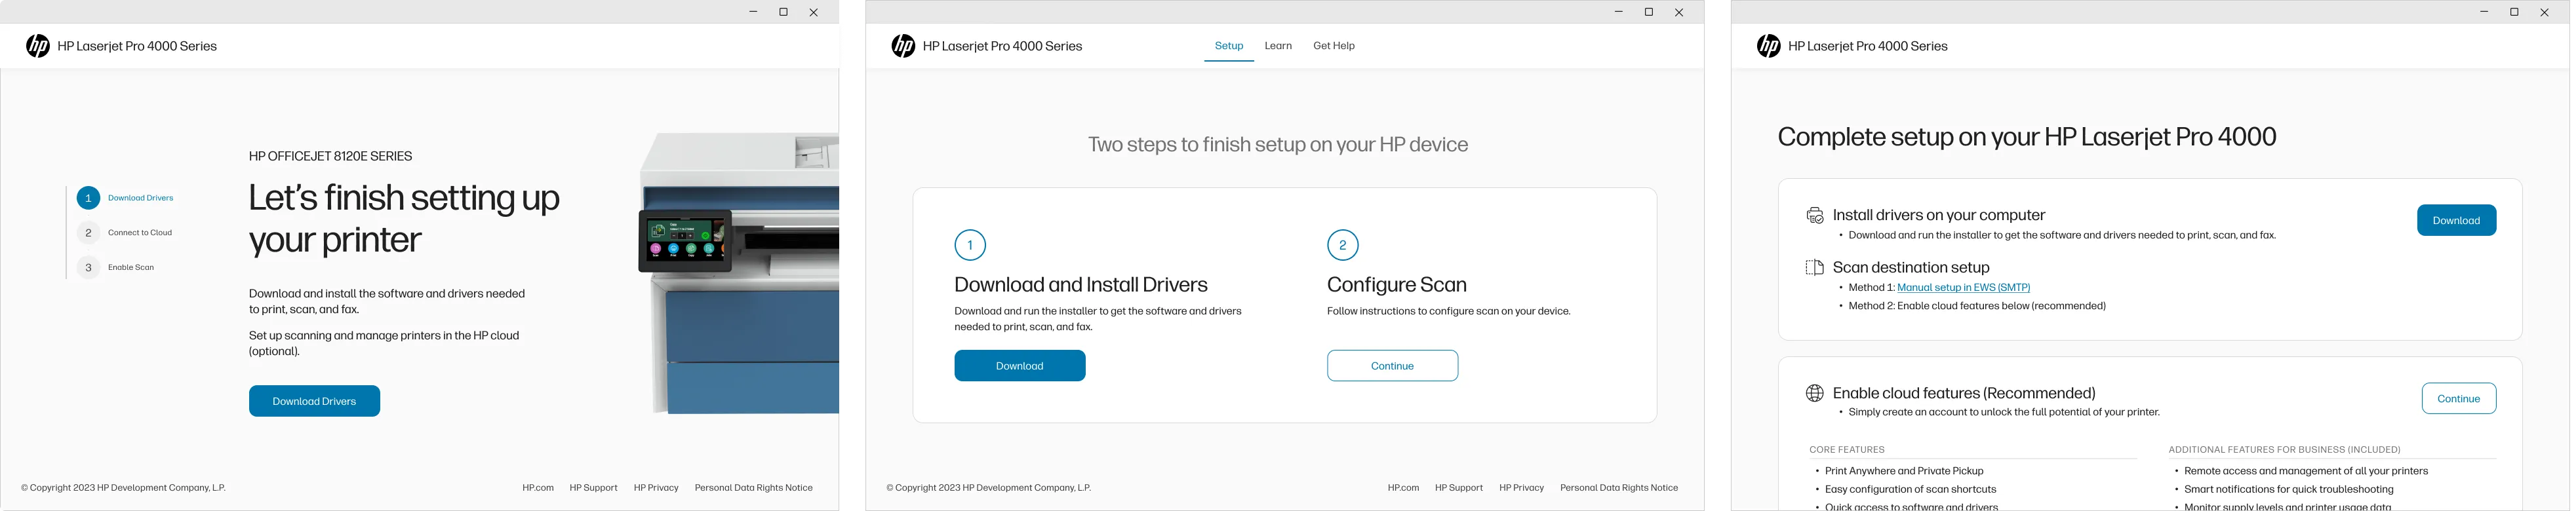The image size is (2576, 511).
Task: Click 'Configure Scan' heading in middle window
Action: [x=1397, y=285]
